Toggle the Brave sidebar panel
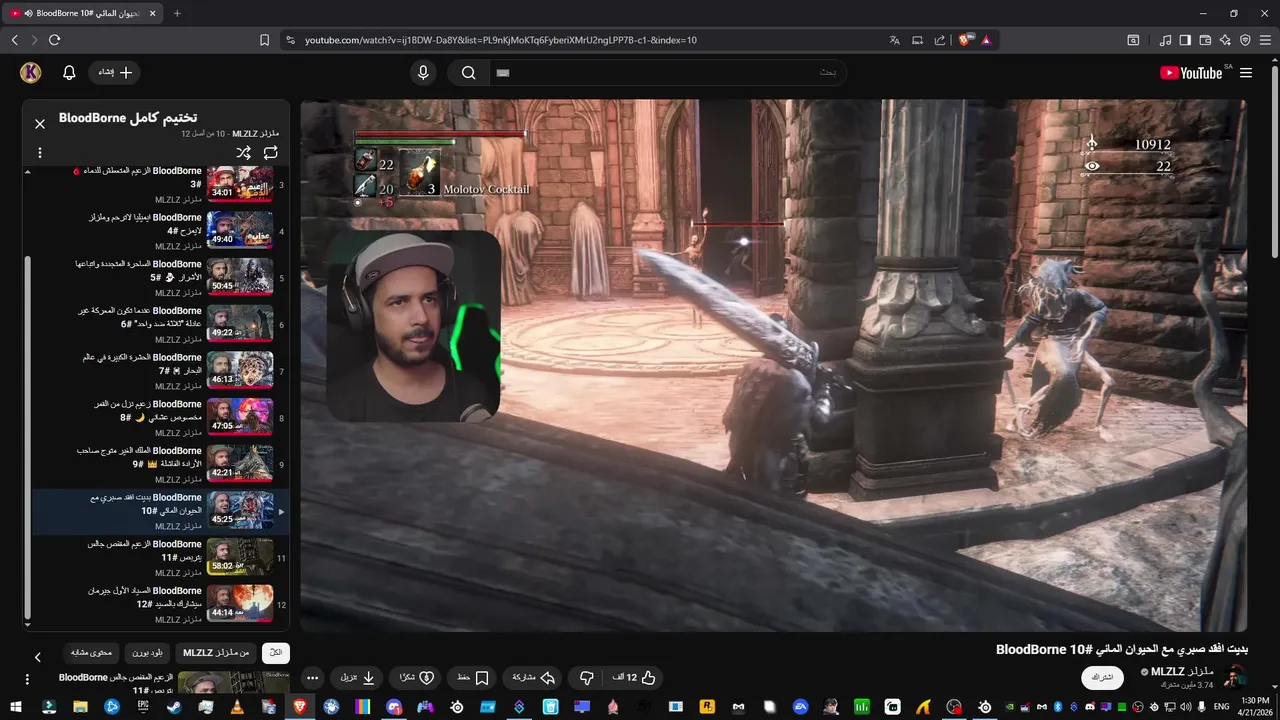This screenshot has height=720, width=1280. click(1185, 40)
